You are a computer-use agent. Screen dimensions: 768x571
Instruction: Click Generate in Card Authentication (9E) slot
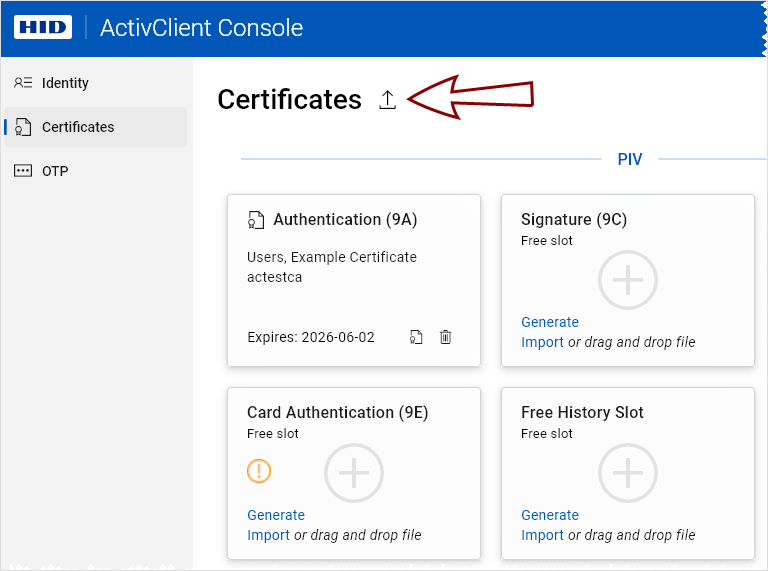(x=276, y=515)
